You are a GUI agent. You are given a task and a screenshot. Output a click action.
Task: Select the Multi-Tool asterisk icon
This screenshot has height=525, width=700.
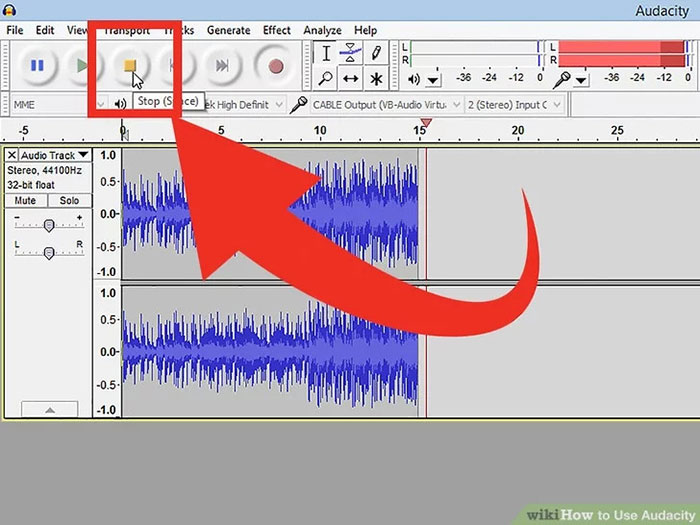[x=376, y=78]
